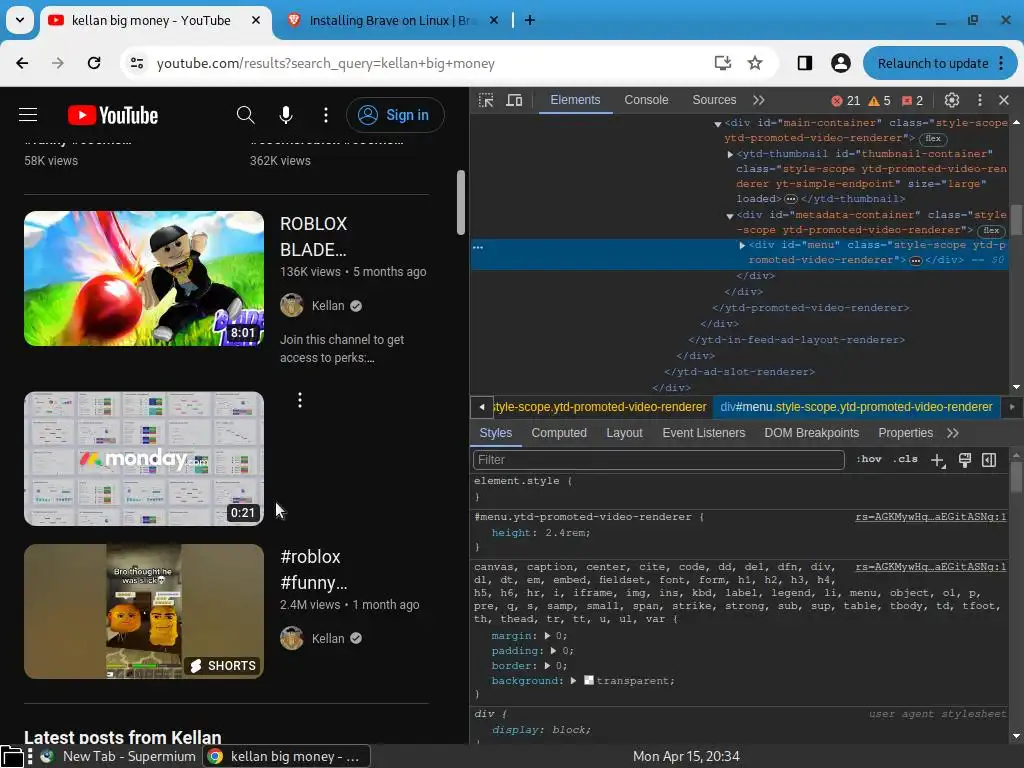Viewport: 1024px width, 768px height.
Task: Click the 2 issues counter
Action: click(x=912, y=101)
